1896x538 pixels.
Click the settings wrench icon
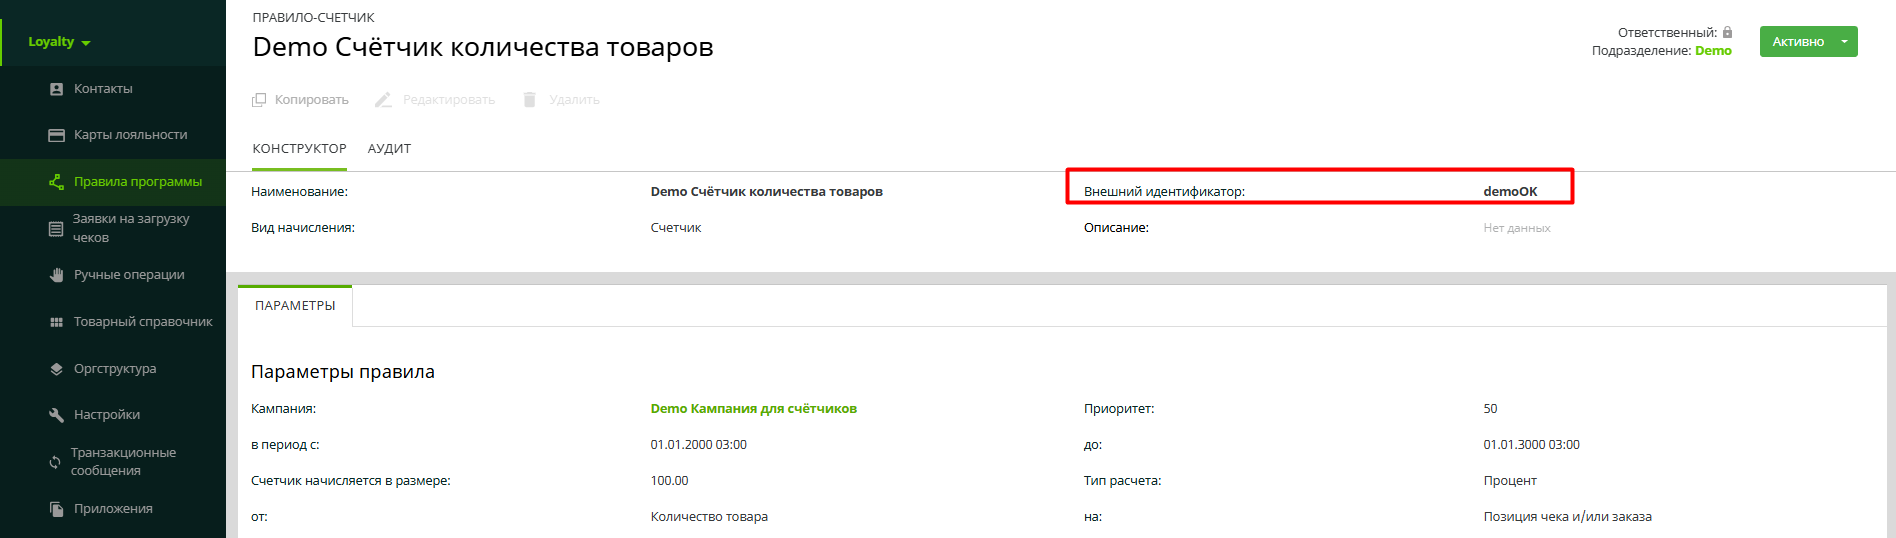point(57,415)
